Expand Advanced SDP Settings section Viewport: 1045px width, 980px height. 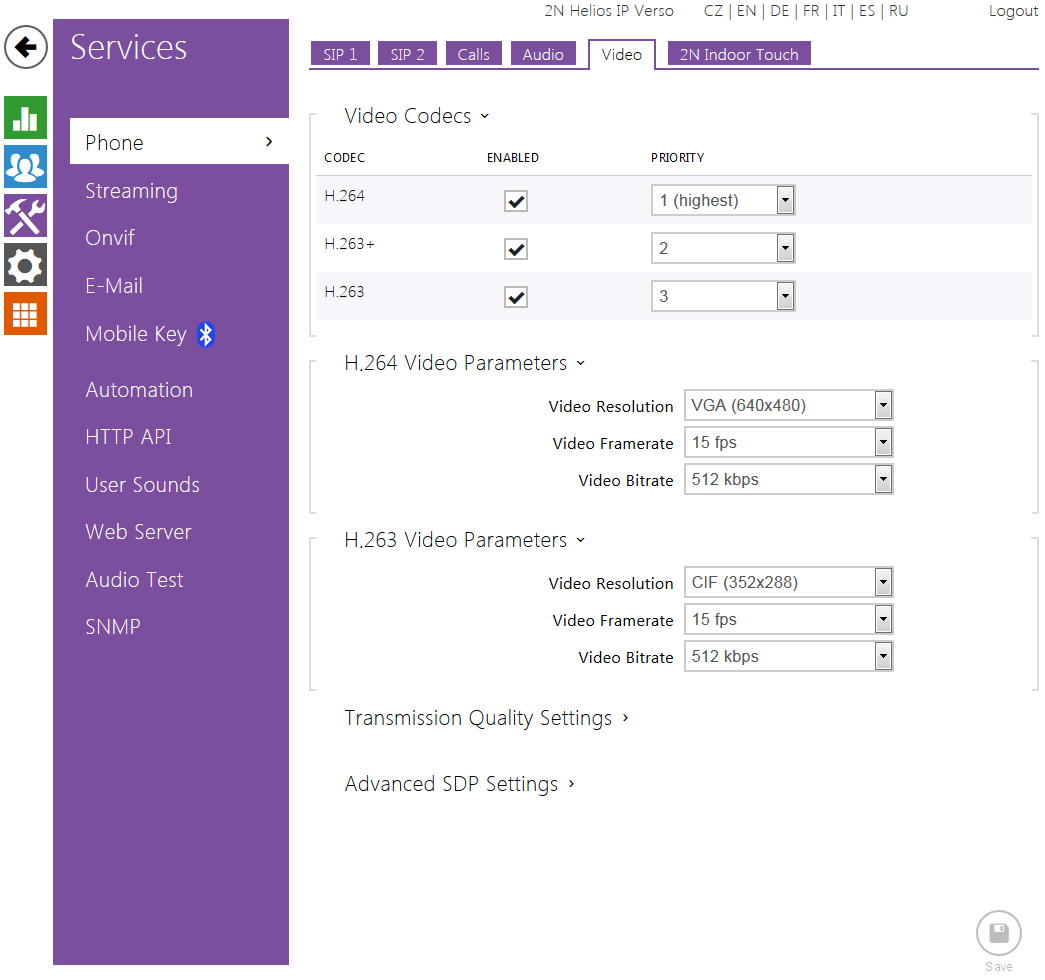point(459,785)
